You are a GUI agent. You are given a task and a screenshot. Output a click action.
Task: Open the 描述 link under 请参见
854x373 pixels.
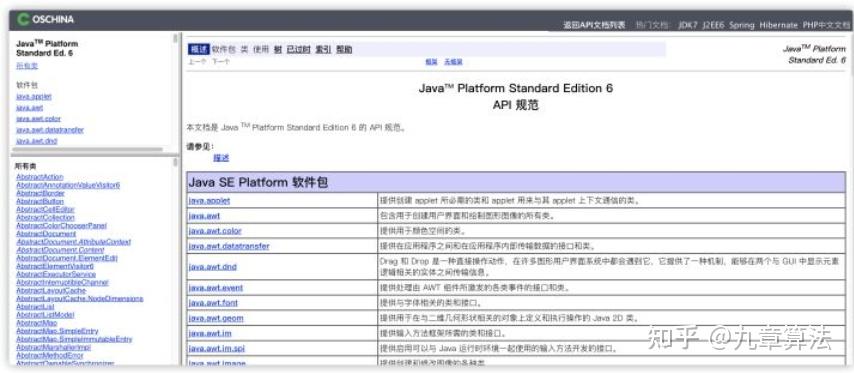(221, 158)
